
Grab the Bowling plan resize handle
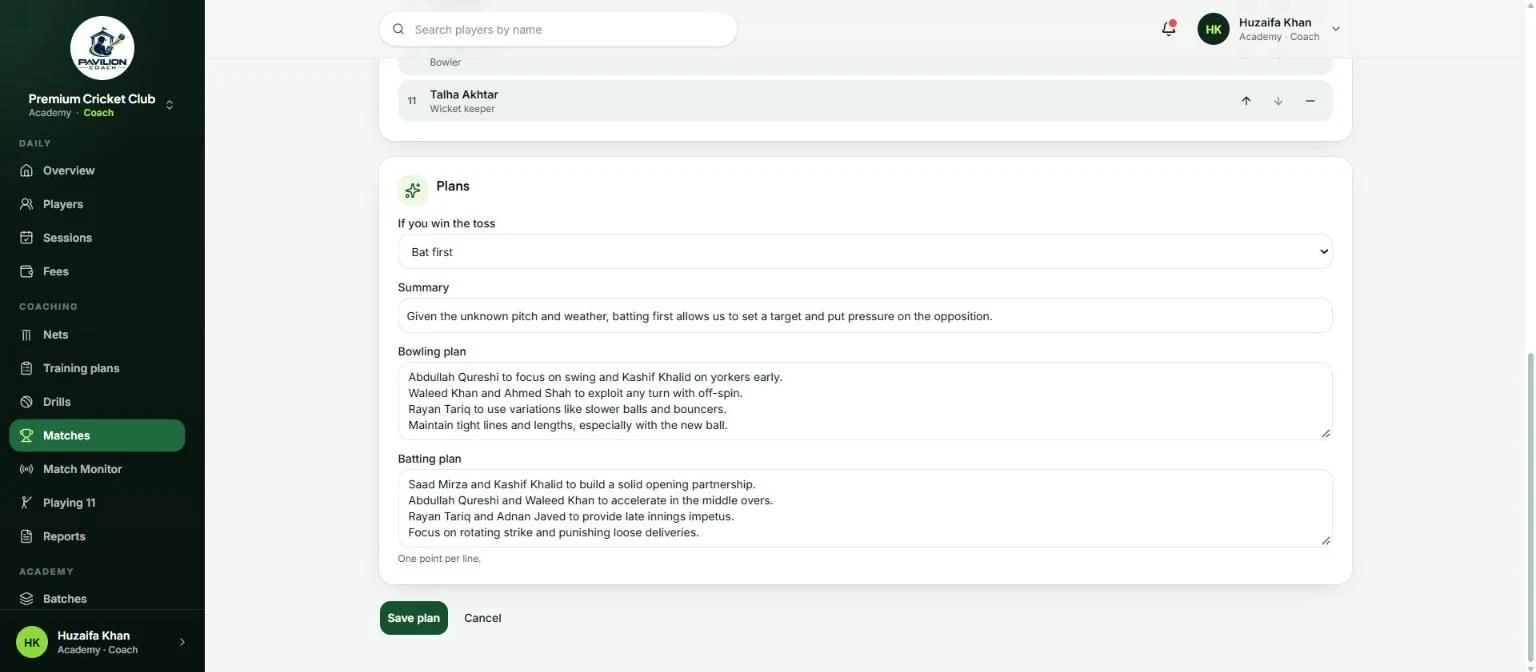1326,433
